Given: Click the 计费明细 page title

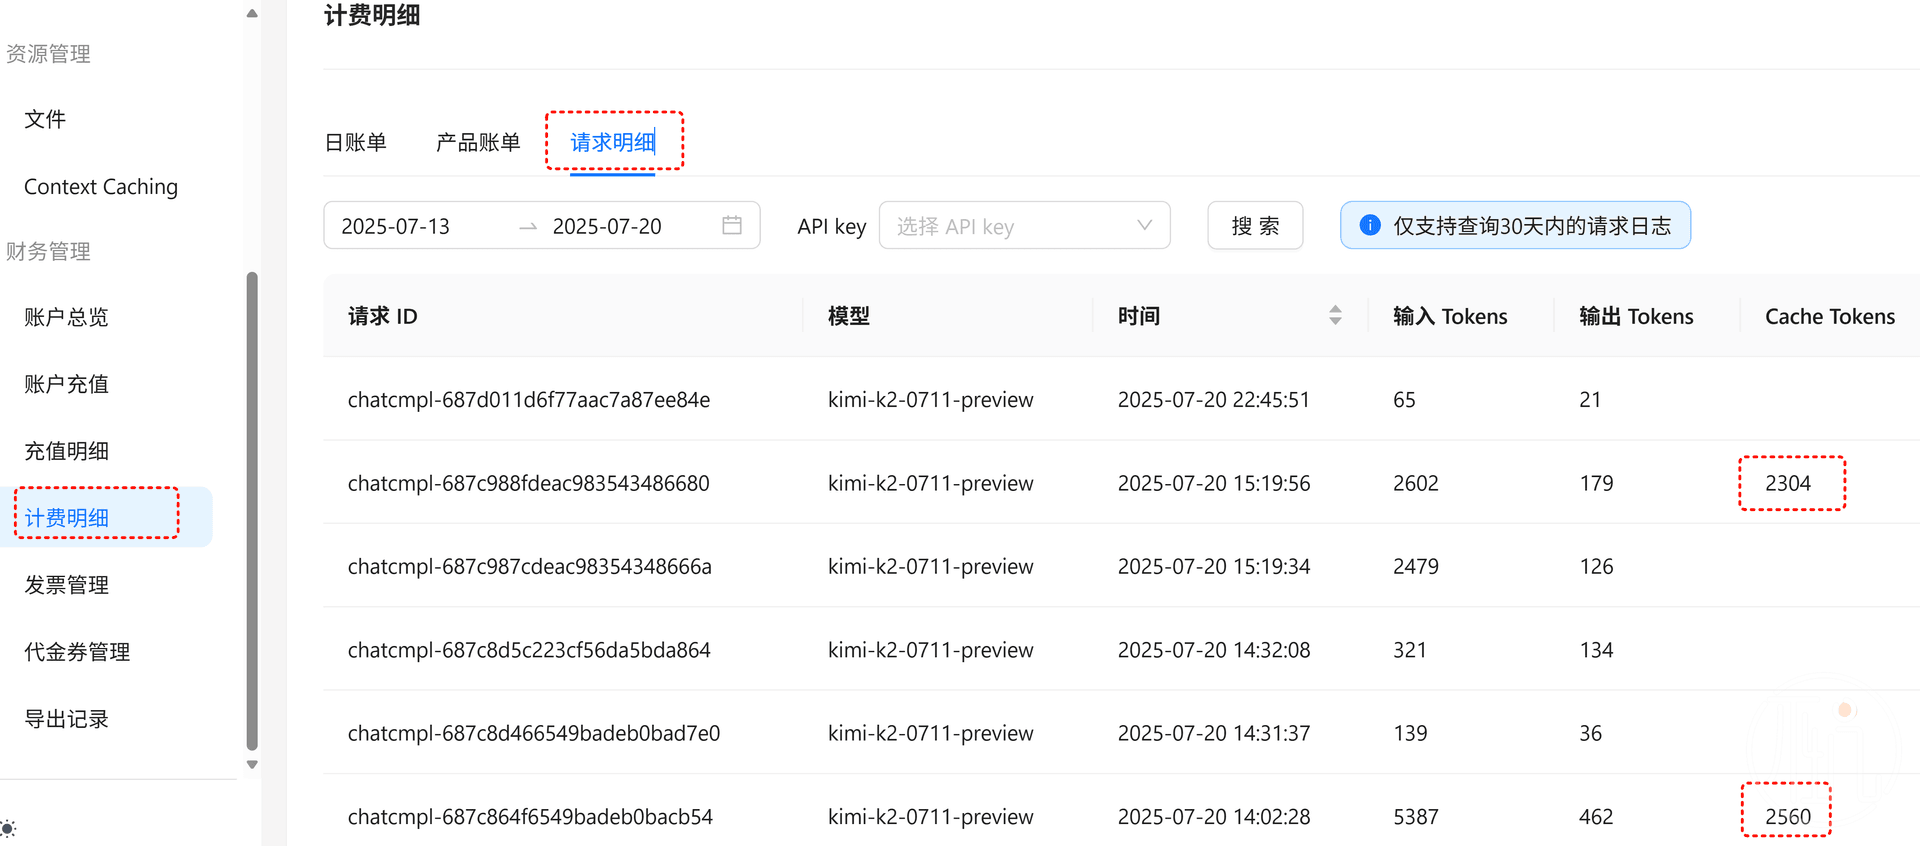Looking at the screenshot, I should pyautogui.click(x=372, y=15).
